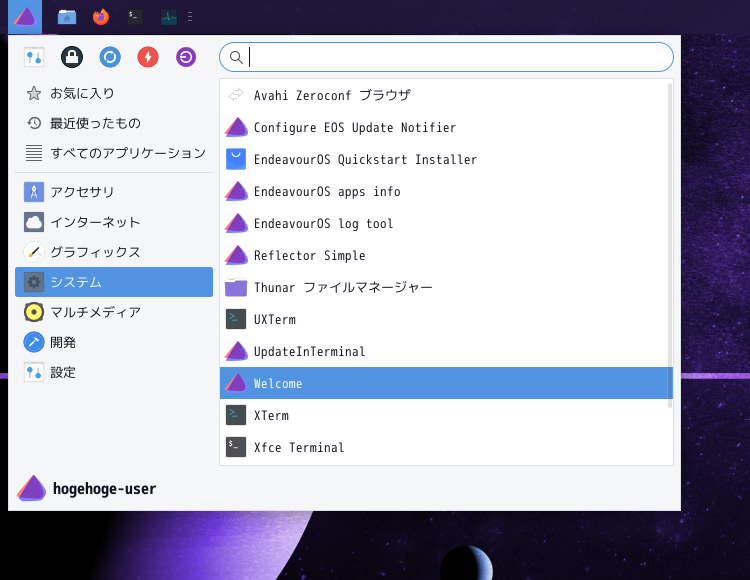Launch EndeavourOS Quickstart Installer
Screen dimensions: 750x580
(446, 159)
